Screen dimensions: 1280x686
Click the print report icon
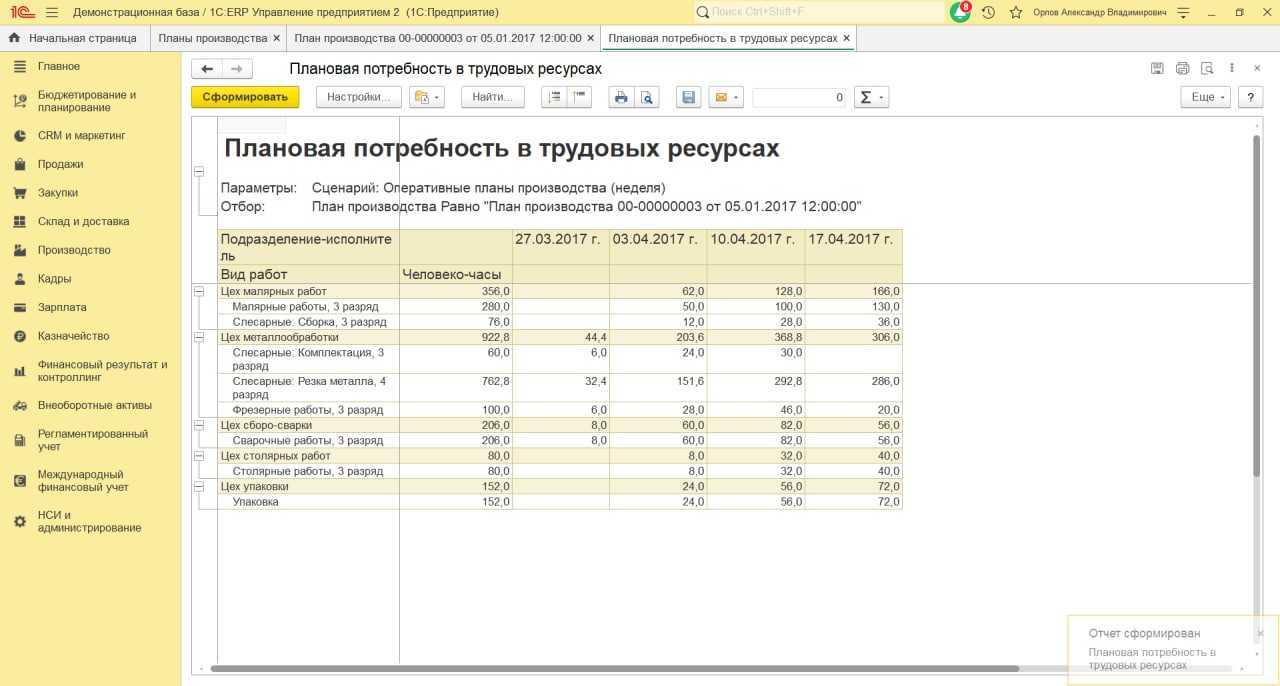621,97
